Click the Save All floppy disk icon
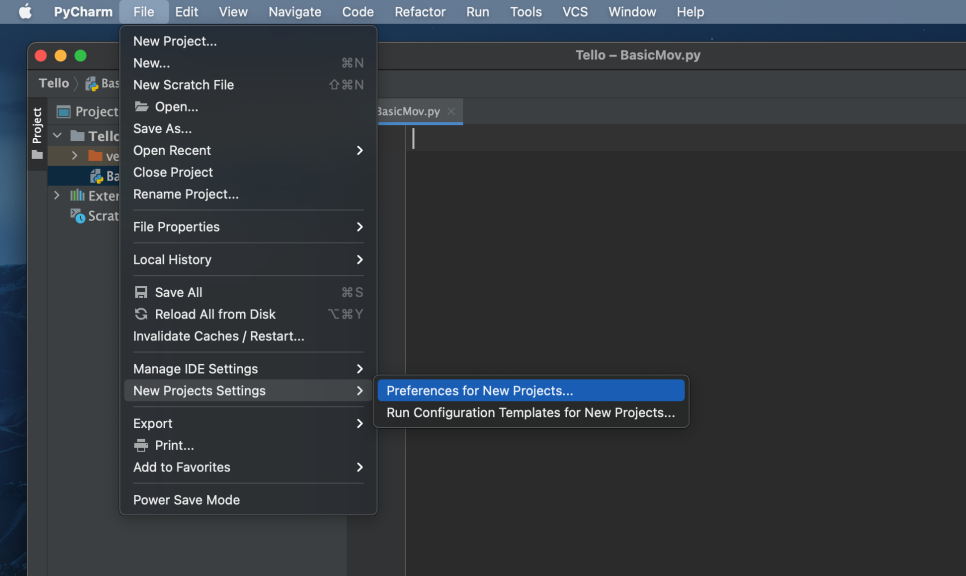 [141, 292]
